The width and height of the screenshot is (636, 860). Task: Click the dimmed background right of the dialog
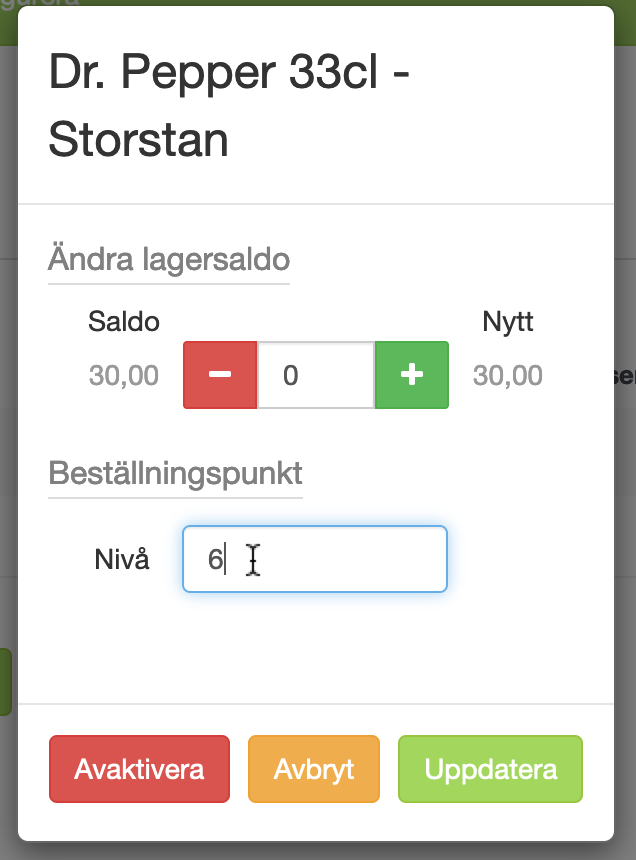[x=625, y=500]
